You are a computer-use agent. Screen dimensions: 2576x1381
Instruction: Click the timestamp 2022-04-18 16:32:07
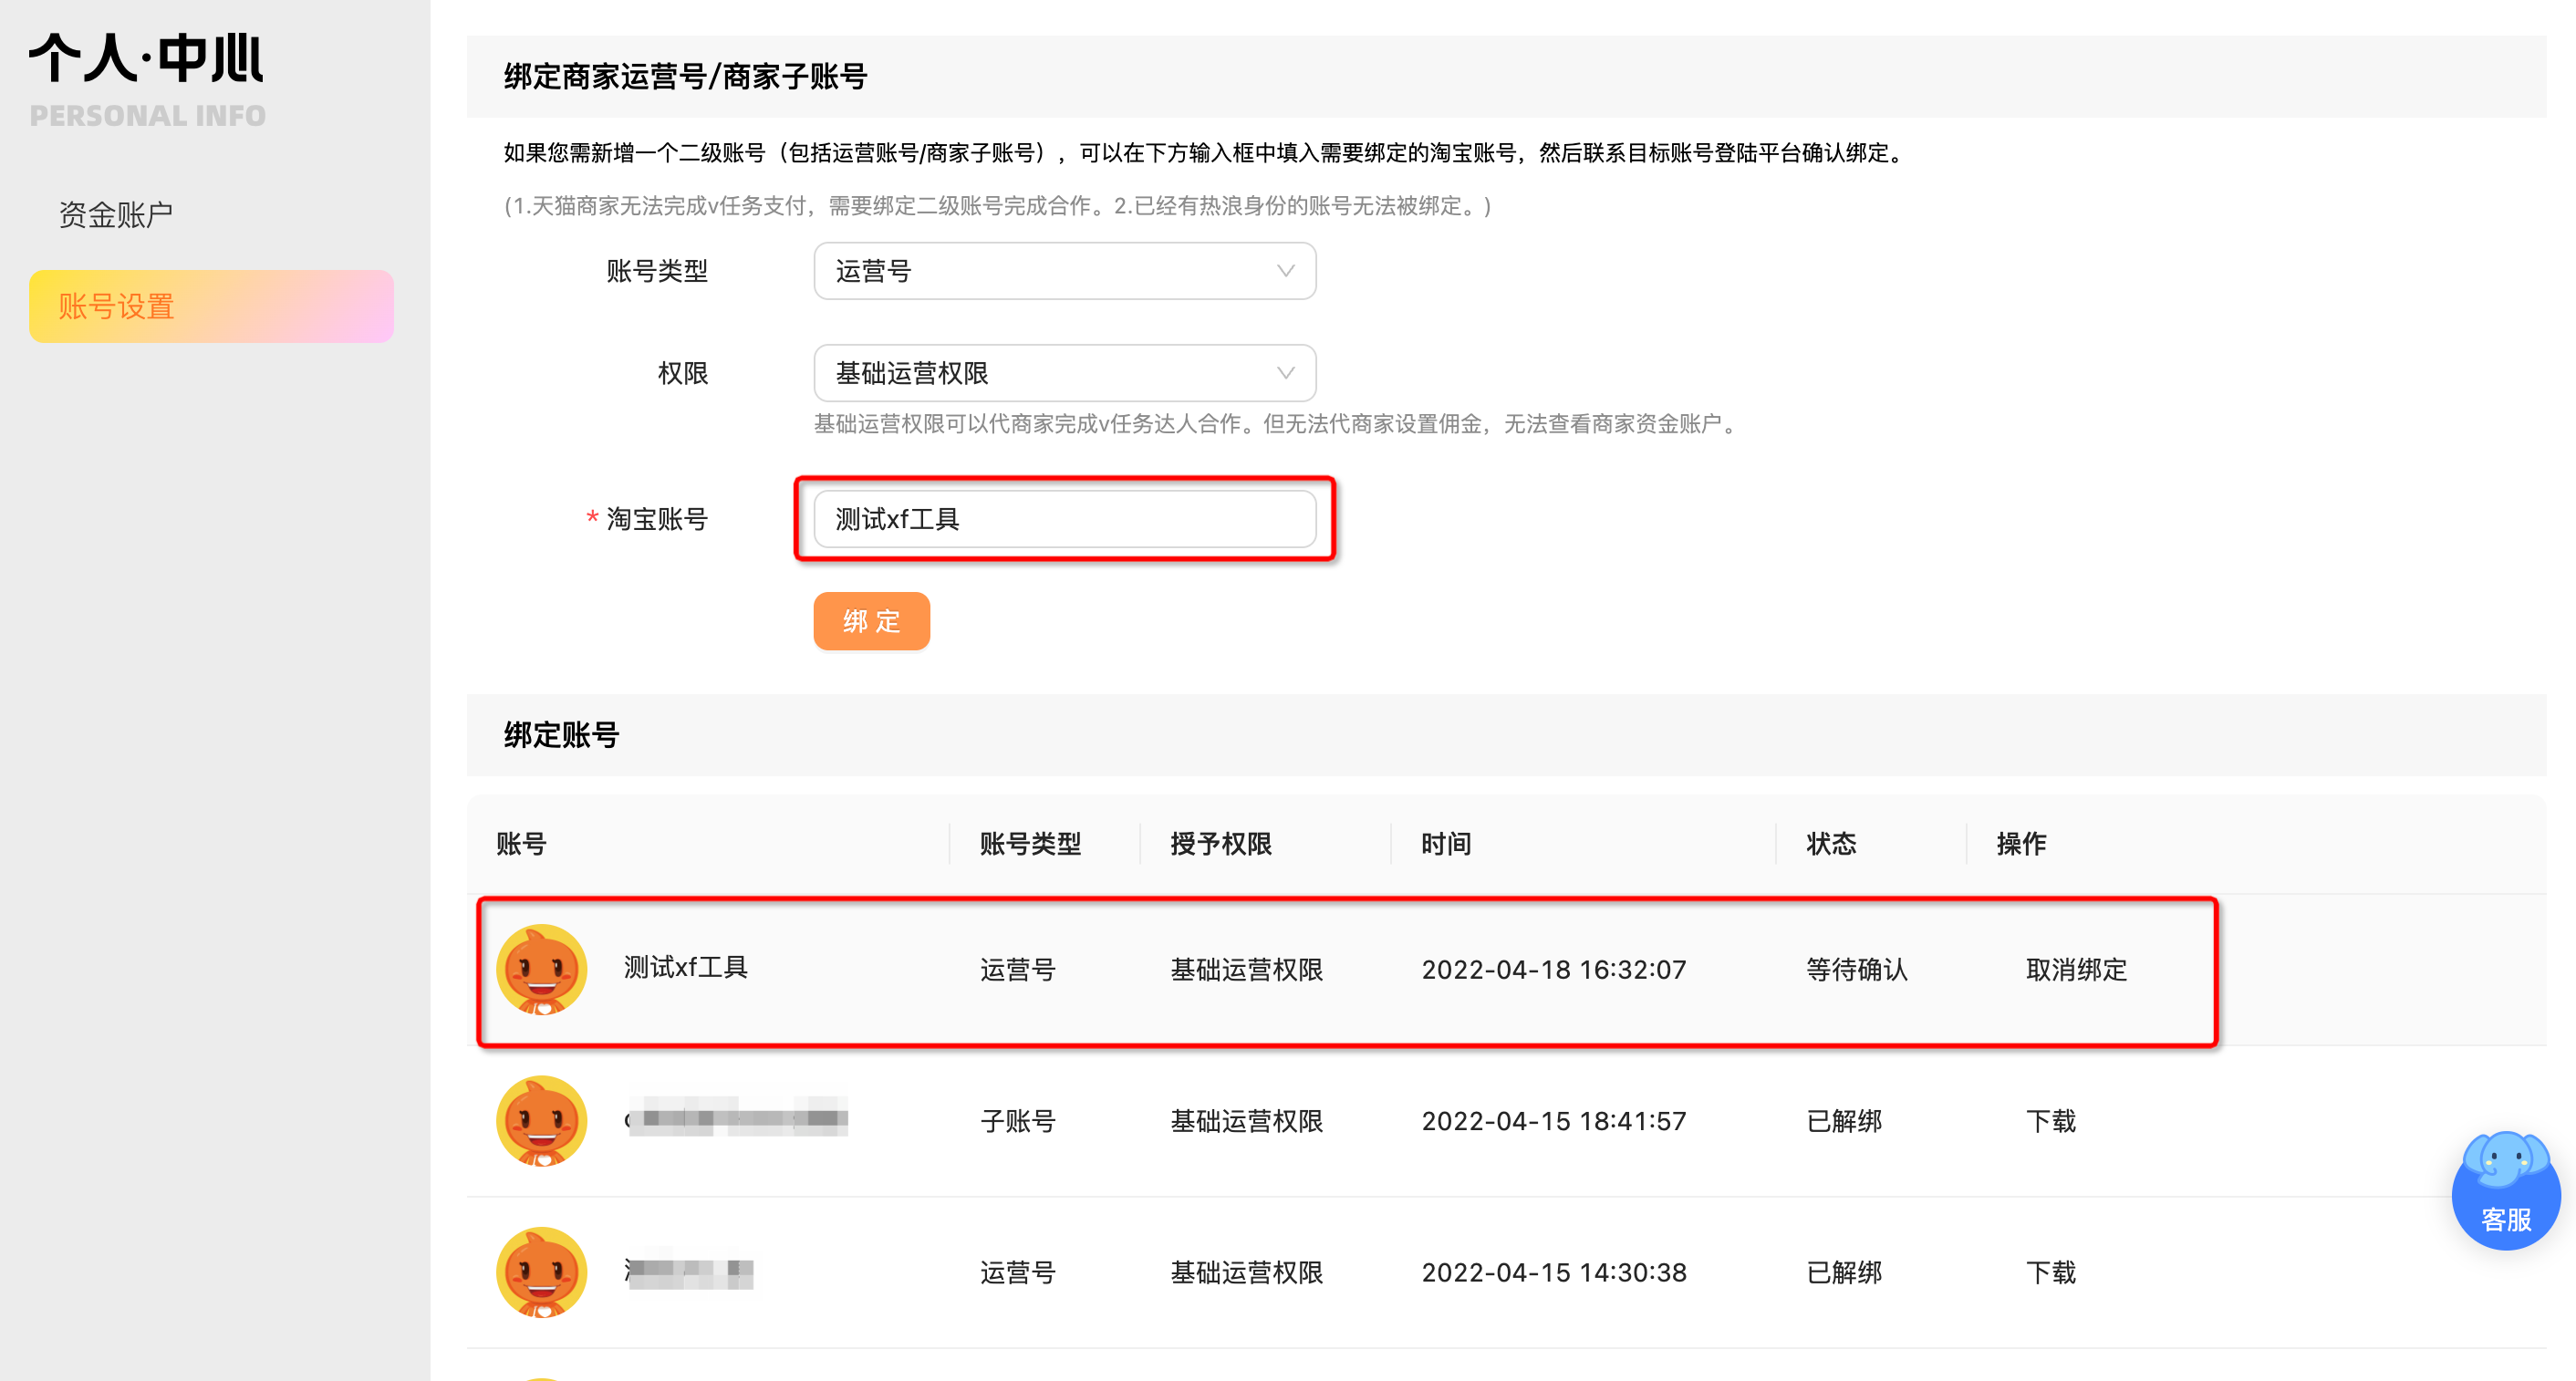point(1554,969)
